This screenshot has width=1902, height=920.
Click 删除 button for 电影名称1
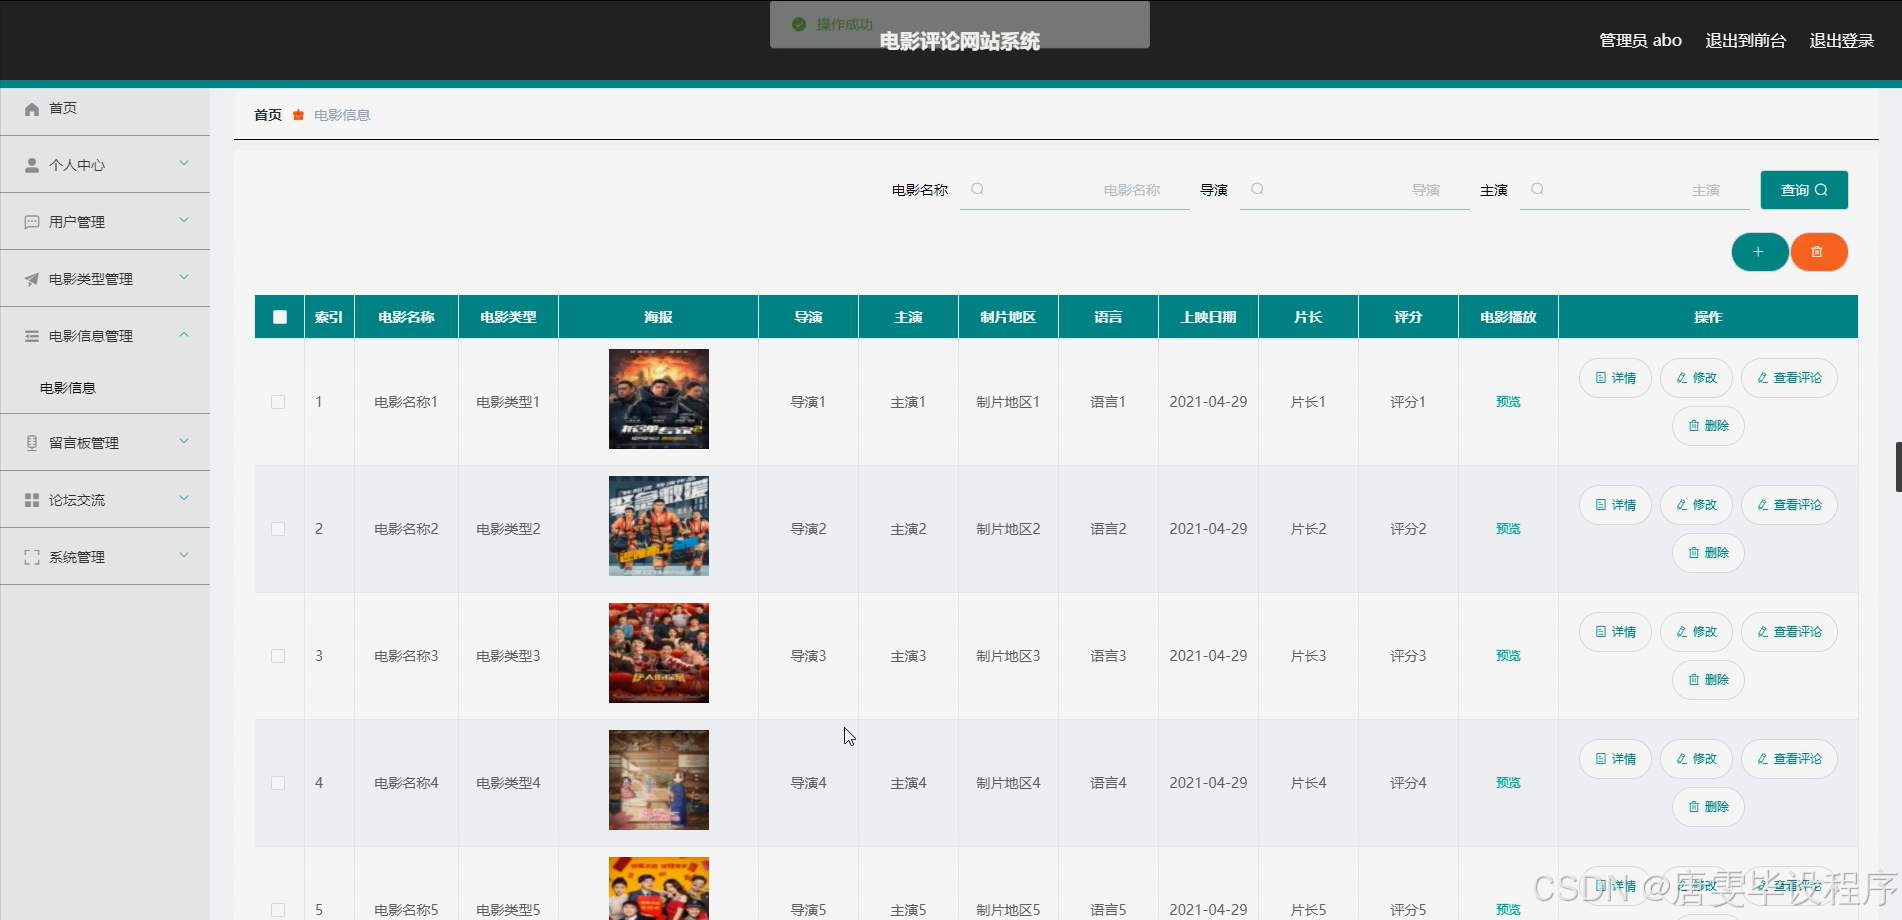tap(1708, 426)
